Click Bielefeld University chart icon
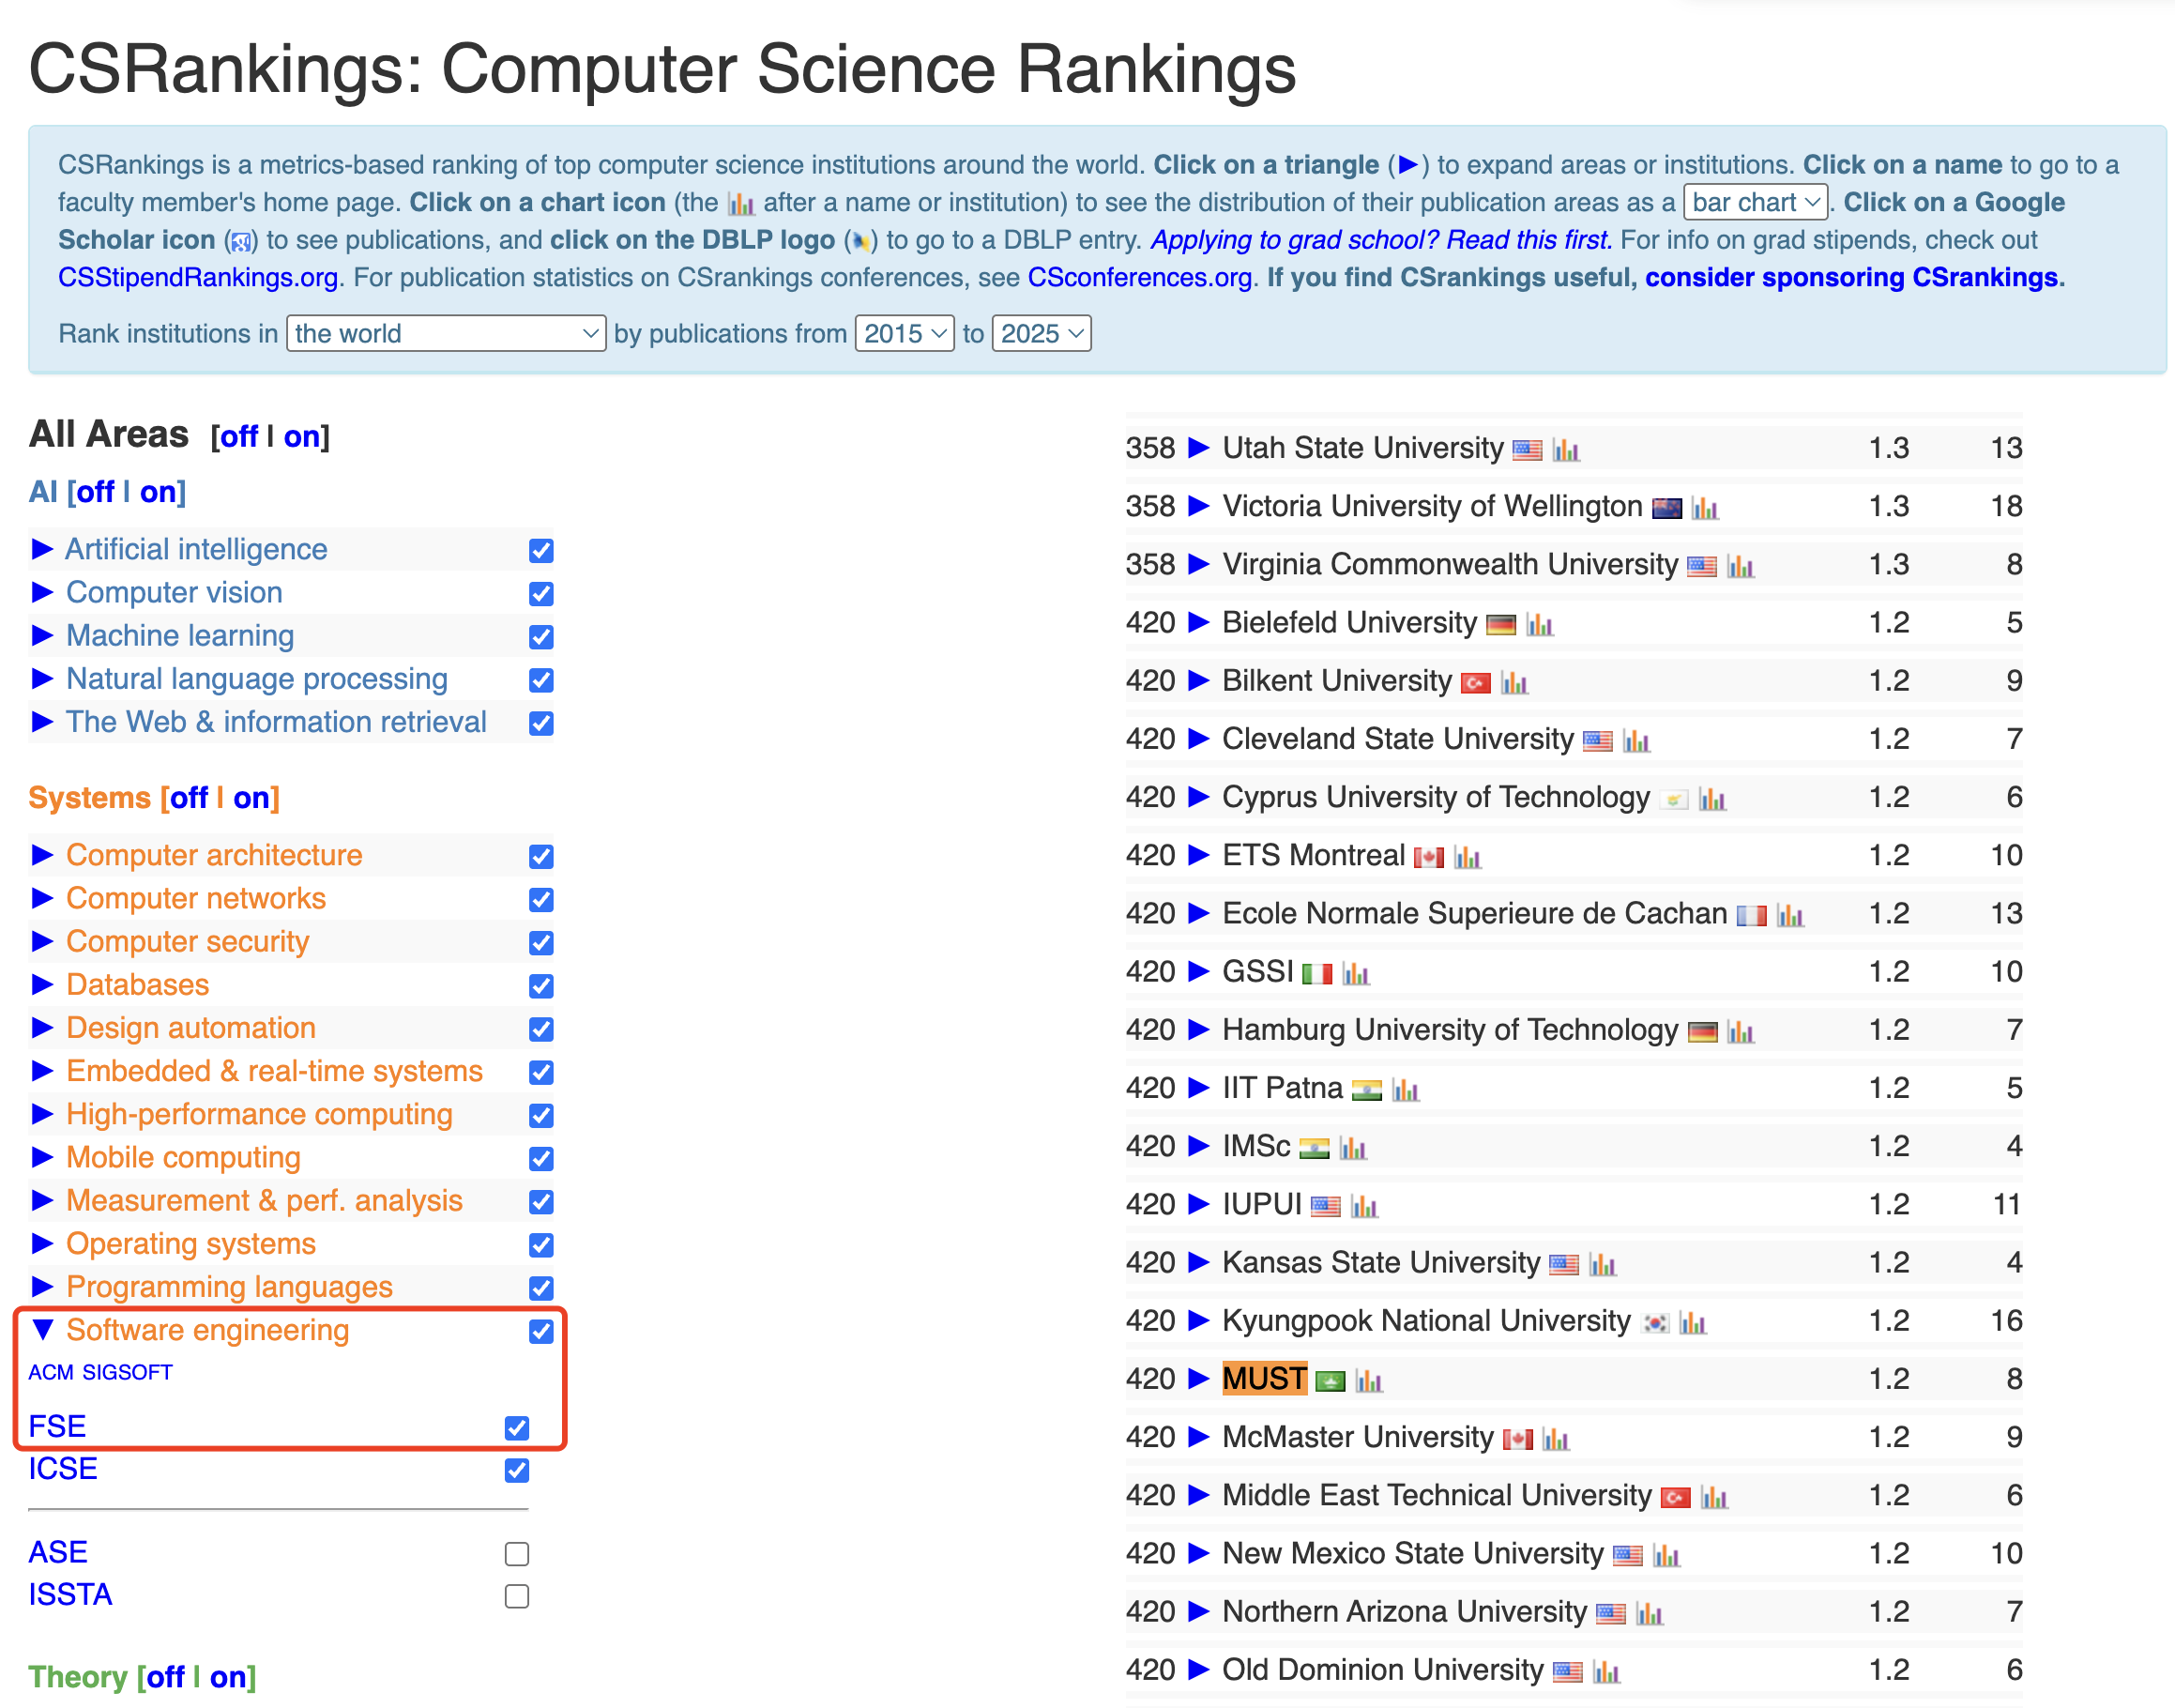 pyautogui.click(x=1540, y=624)
